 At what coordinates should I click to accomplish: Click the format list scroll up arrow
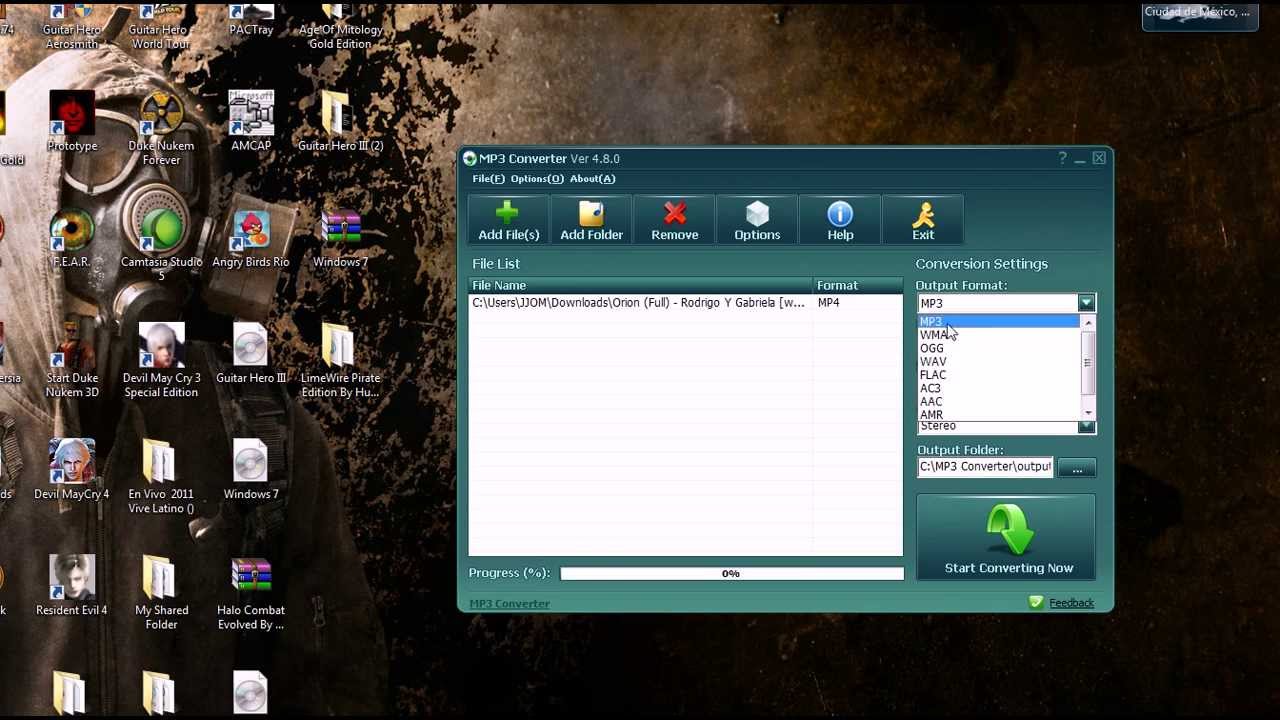(1088, 323)
